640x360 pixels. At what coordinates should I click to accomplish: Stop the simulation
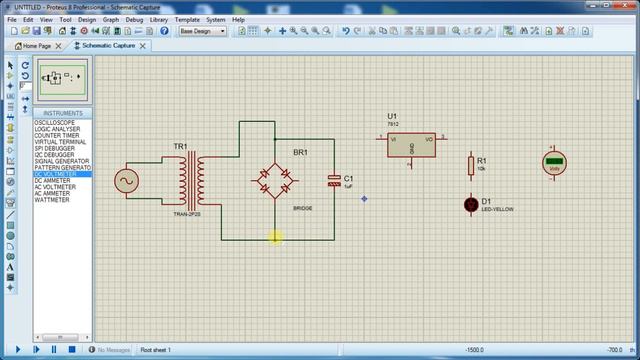click(x=72, y=349)
